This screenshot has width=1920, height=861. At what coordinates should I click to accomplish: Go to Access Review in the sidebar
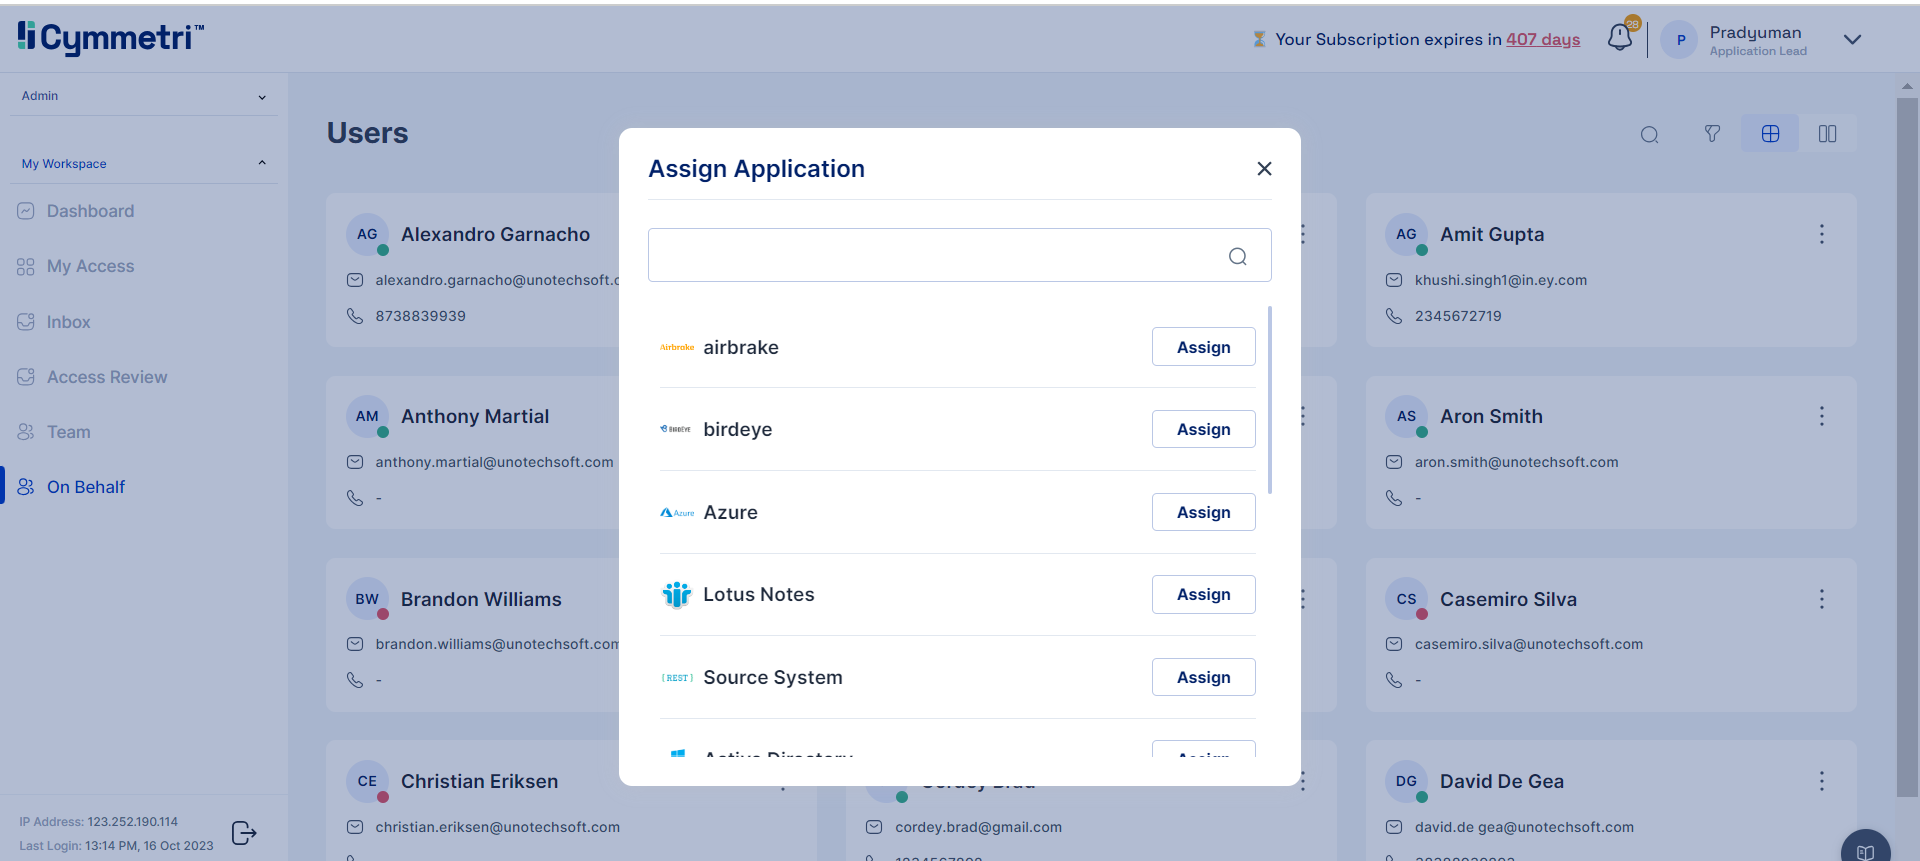point(107,377)
